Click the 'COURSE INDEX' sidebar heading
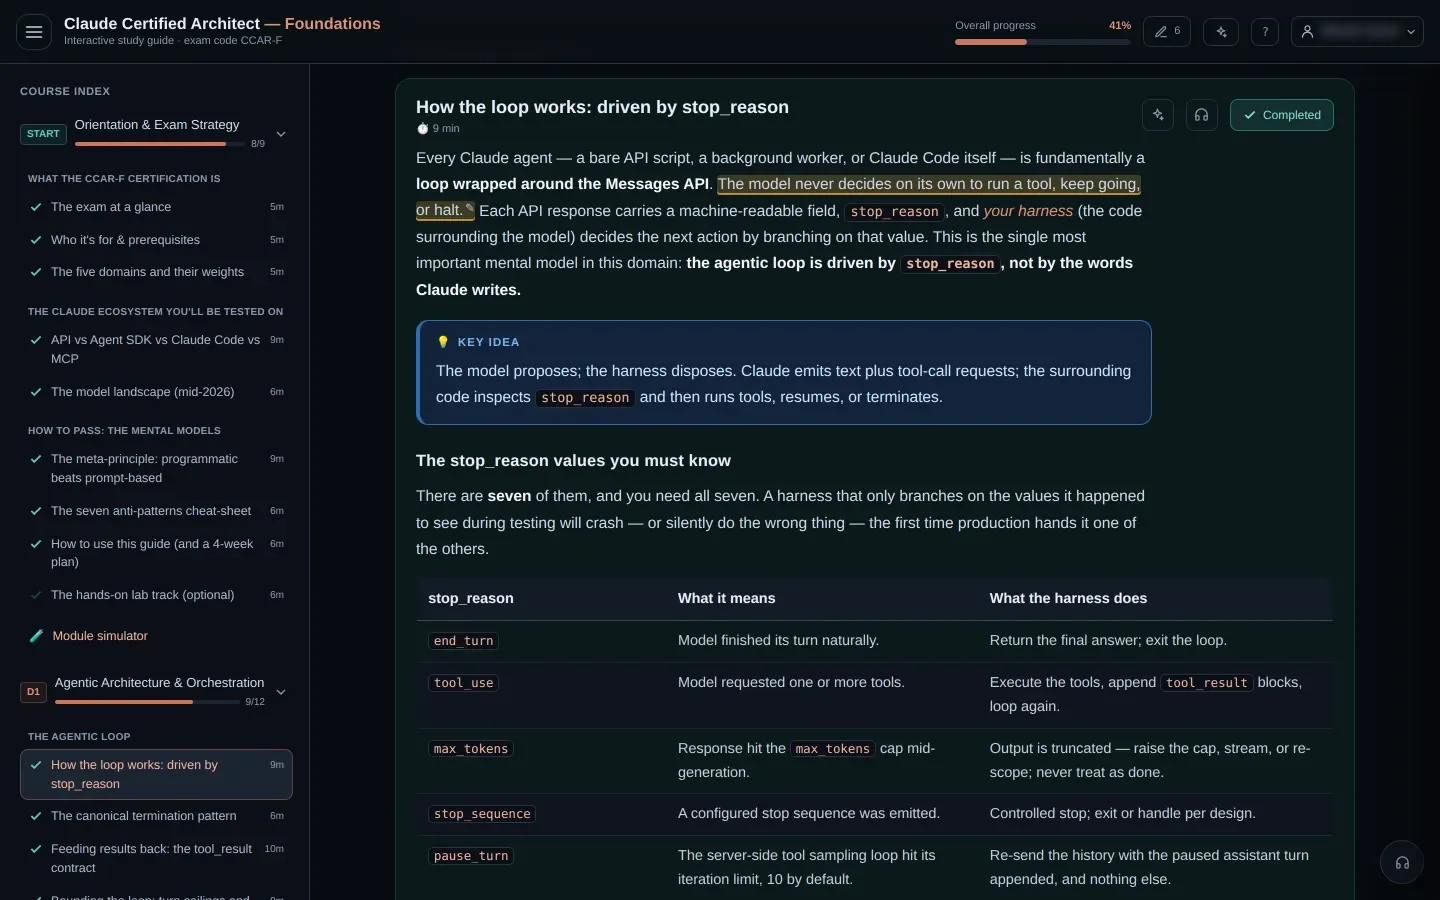1440x900 pixels. coord(65,91)
